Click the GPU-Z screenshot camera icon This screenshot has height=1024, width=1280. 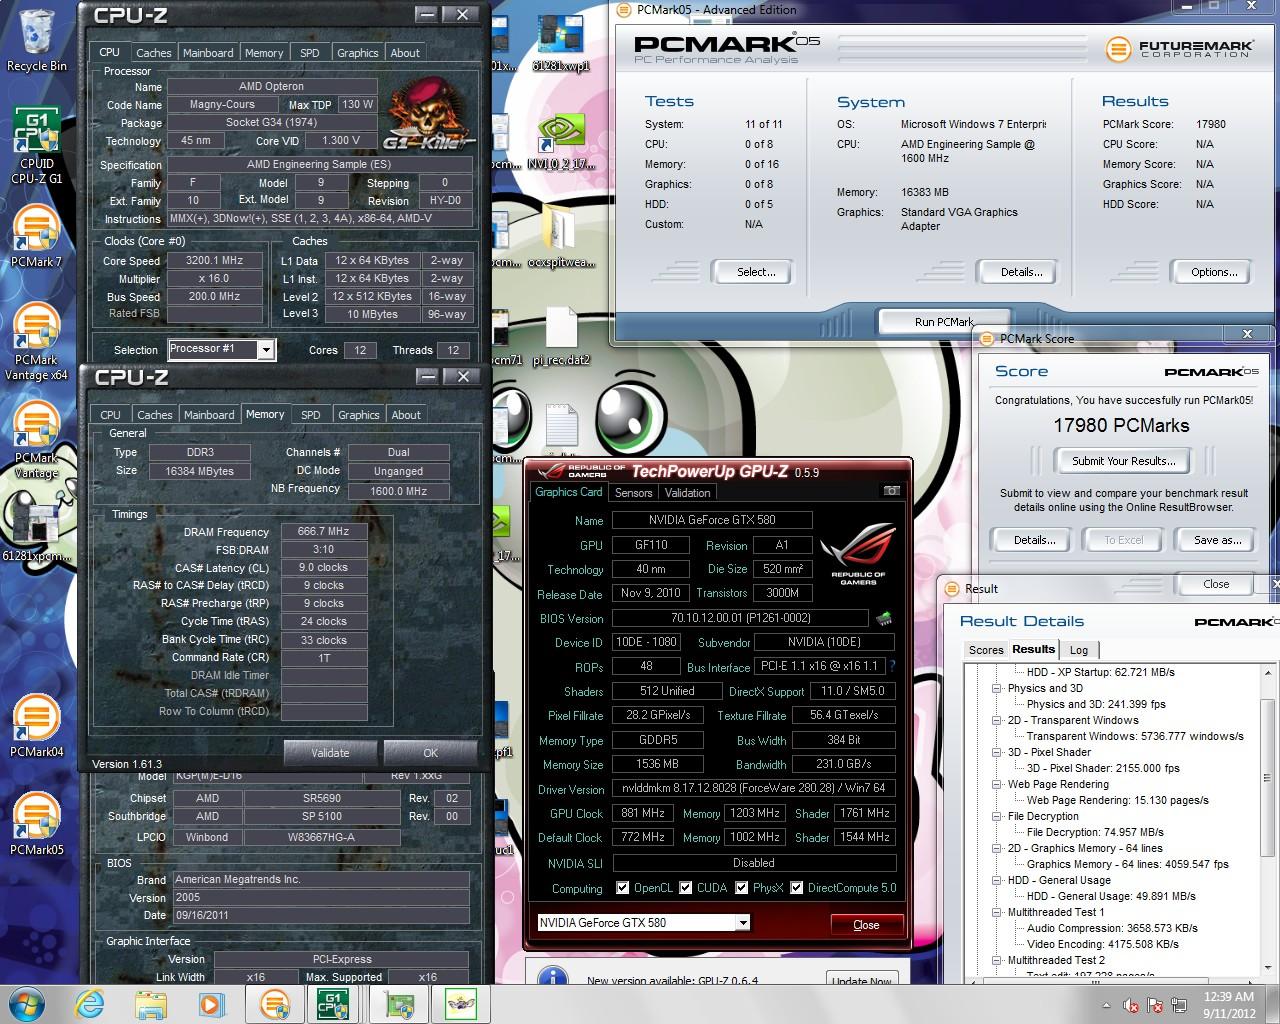coord(892,490)
